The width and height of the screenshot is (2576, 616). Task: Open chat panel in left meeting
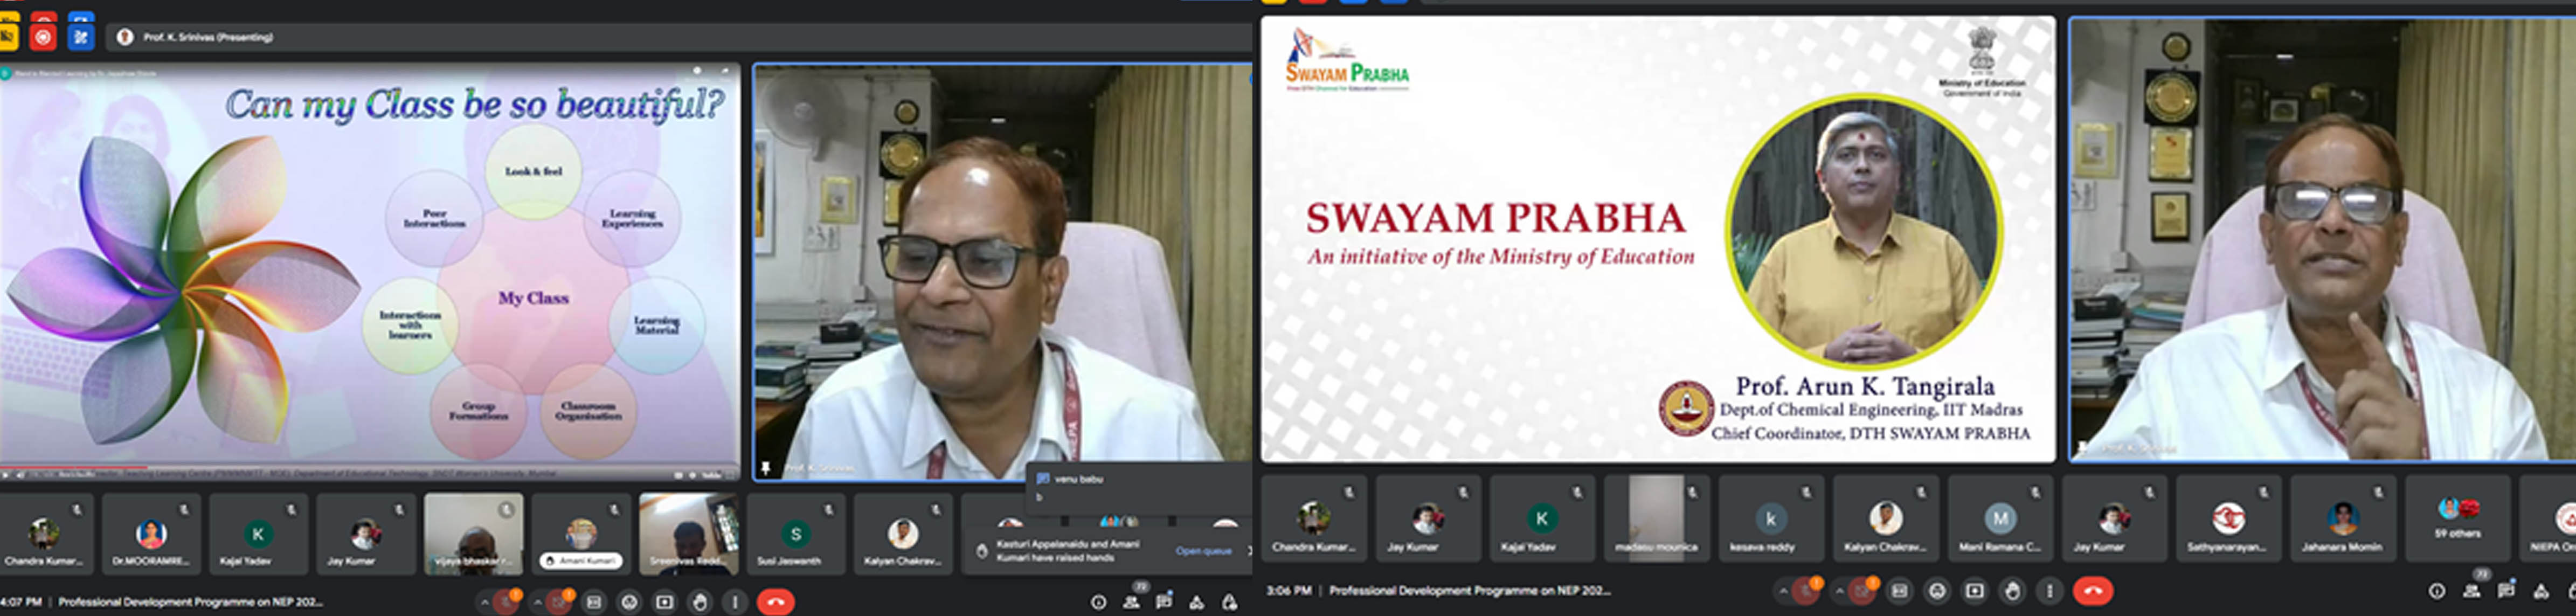pos(1164,602)
